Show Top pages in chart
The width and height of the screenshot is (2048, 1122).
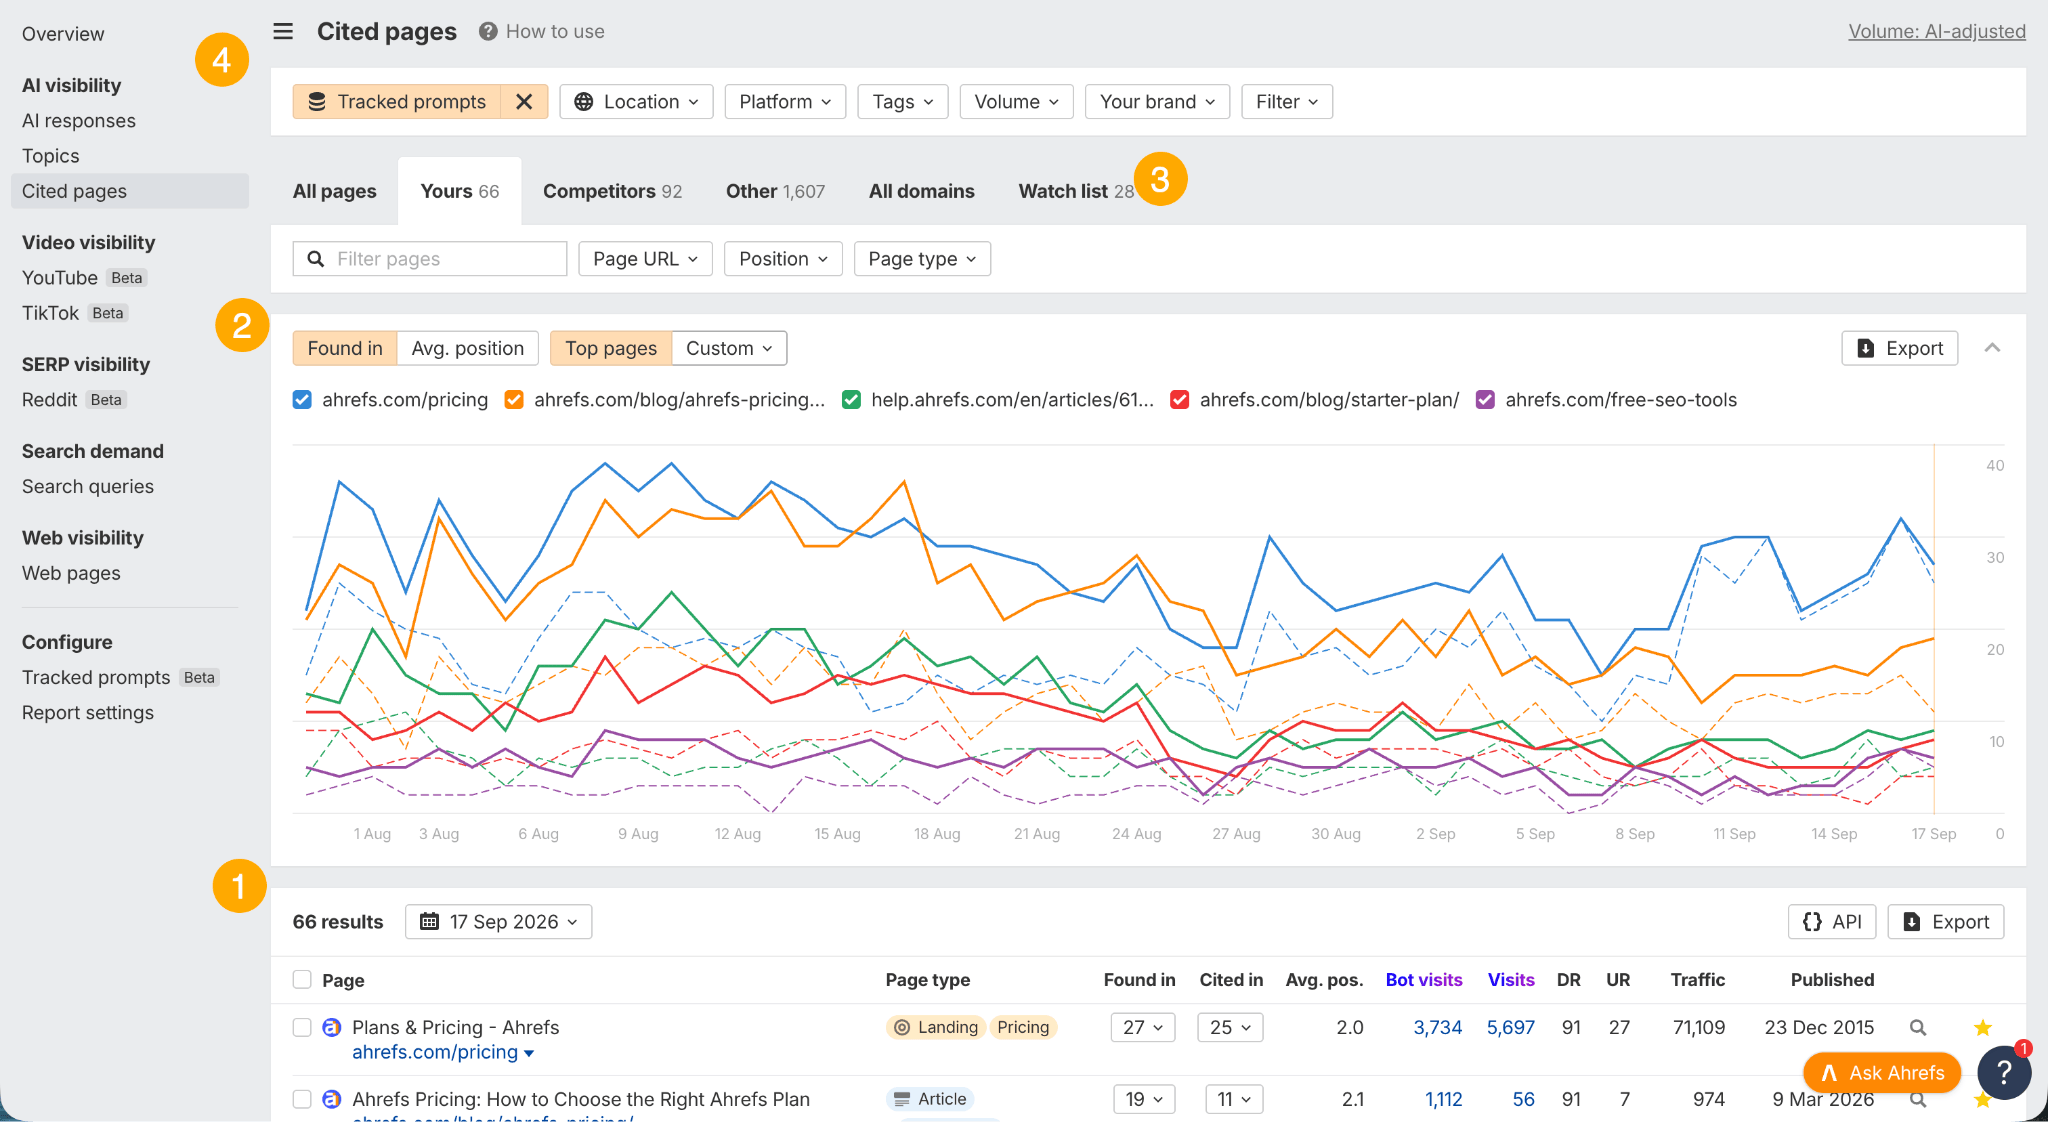[611, 348]
